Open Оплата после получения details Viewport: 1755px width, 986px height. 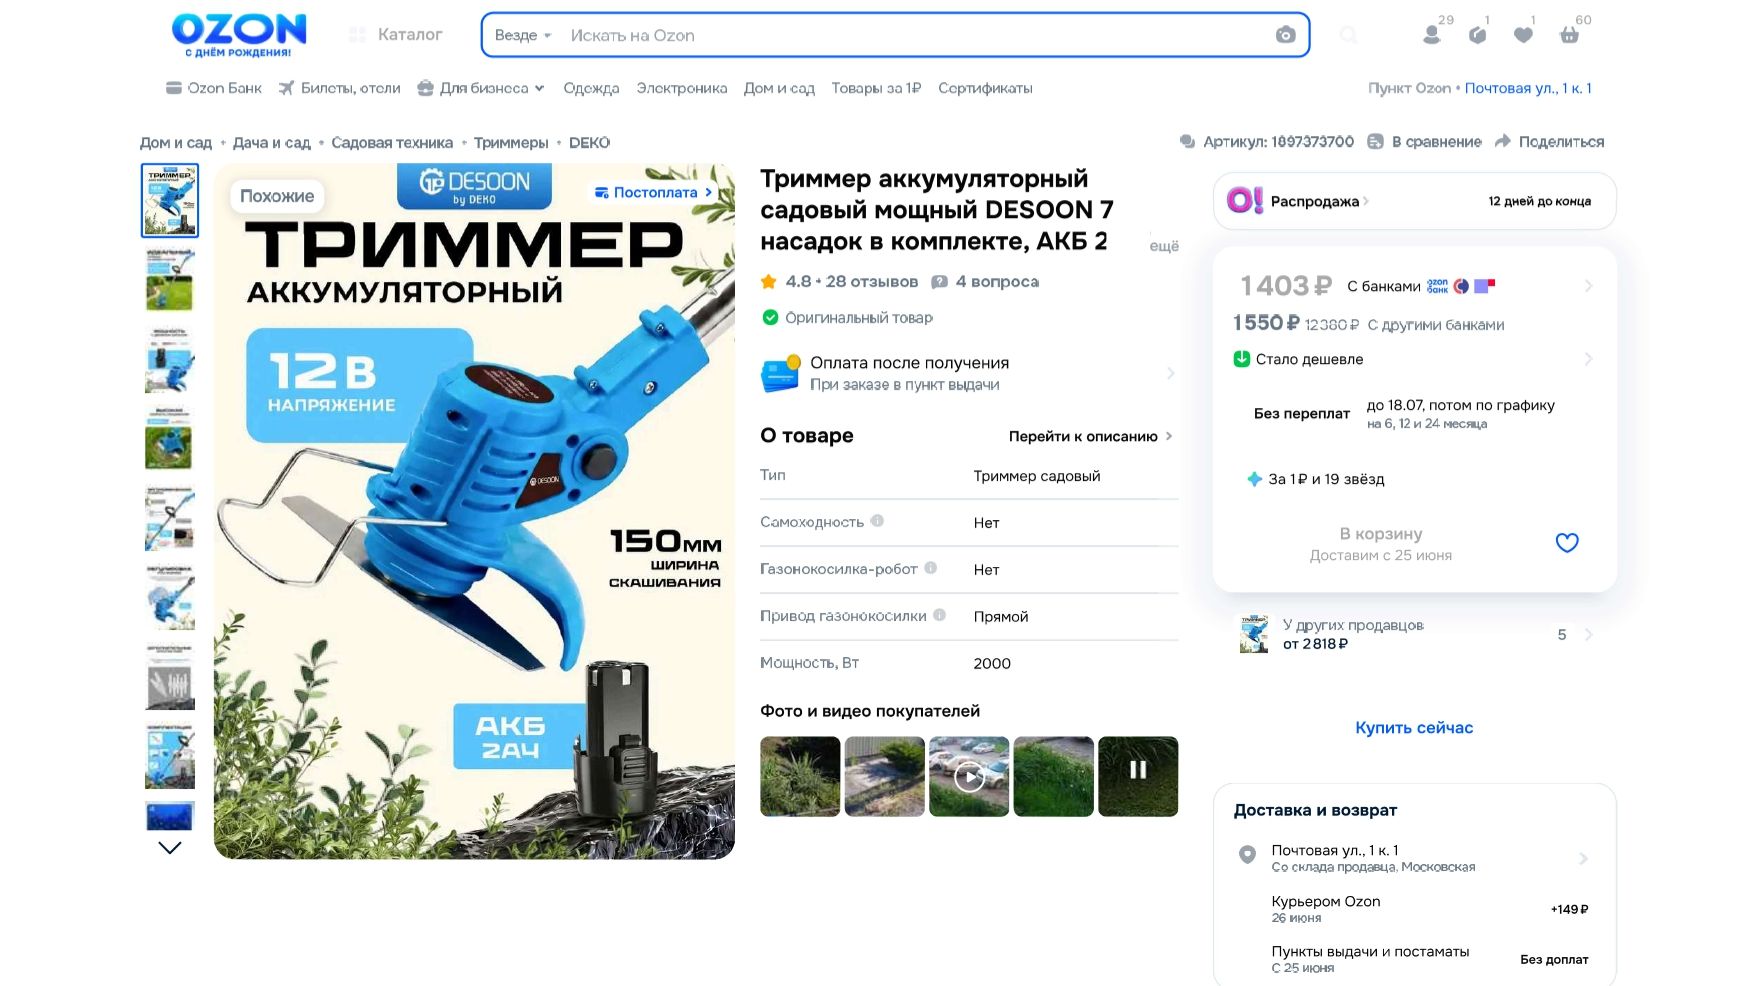(968, 373)
